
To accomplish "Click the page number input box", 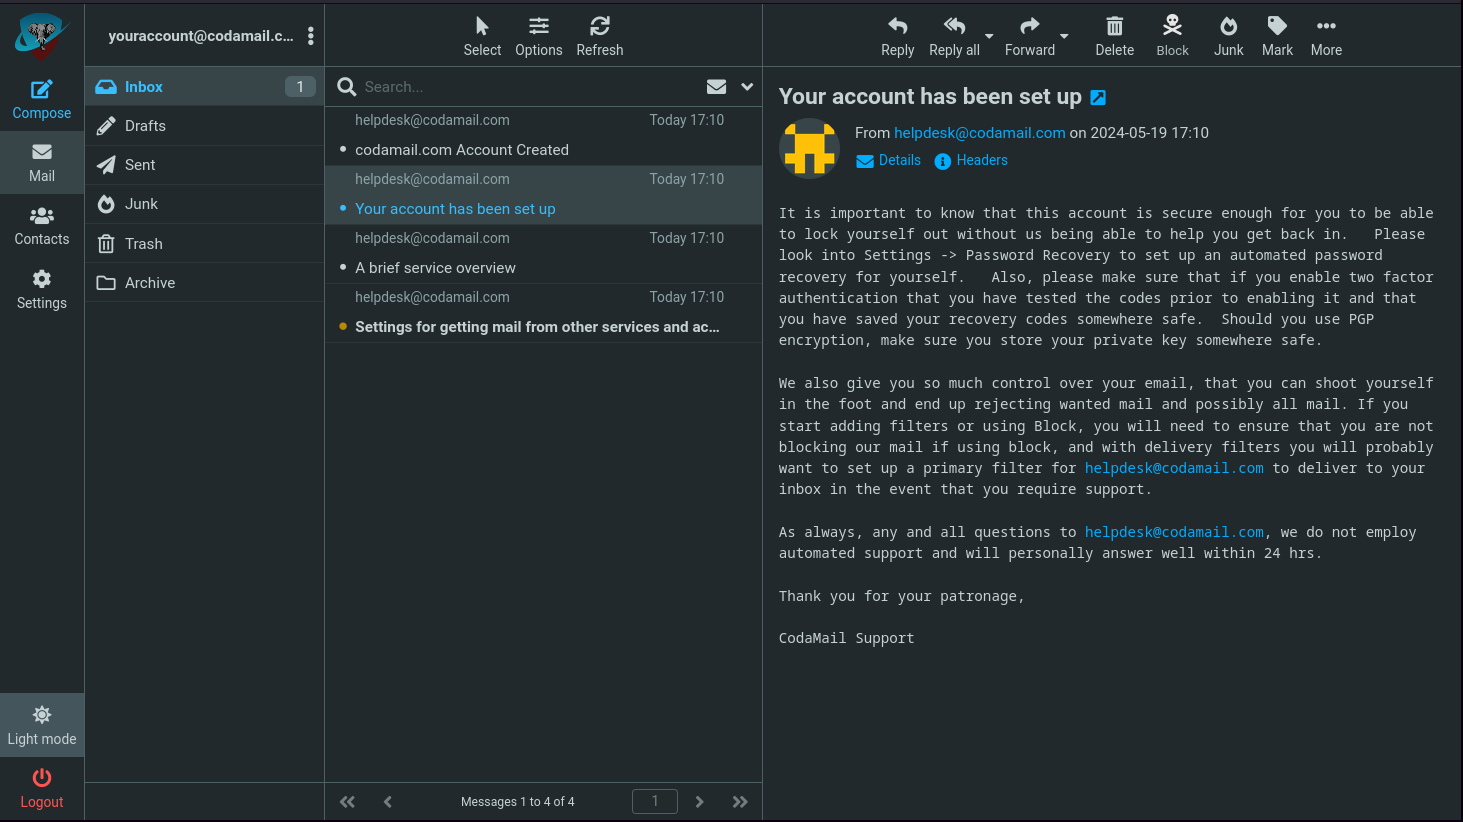I will tap(655, 801).
